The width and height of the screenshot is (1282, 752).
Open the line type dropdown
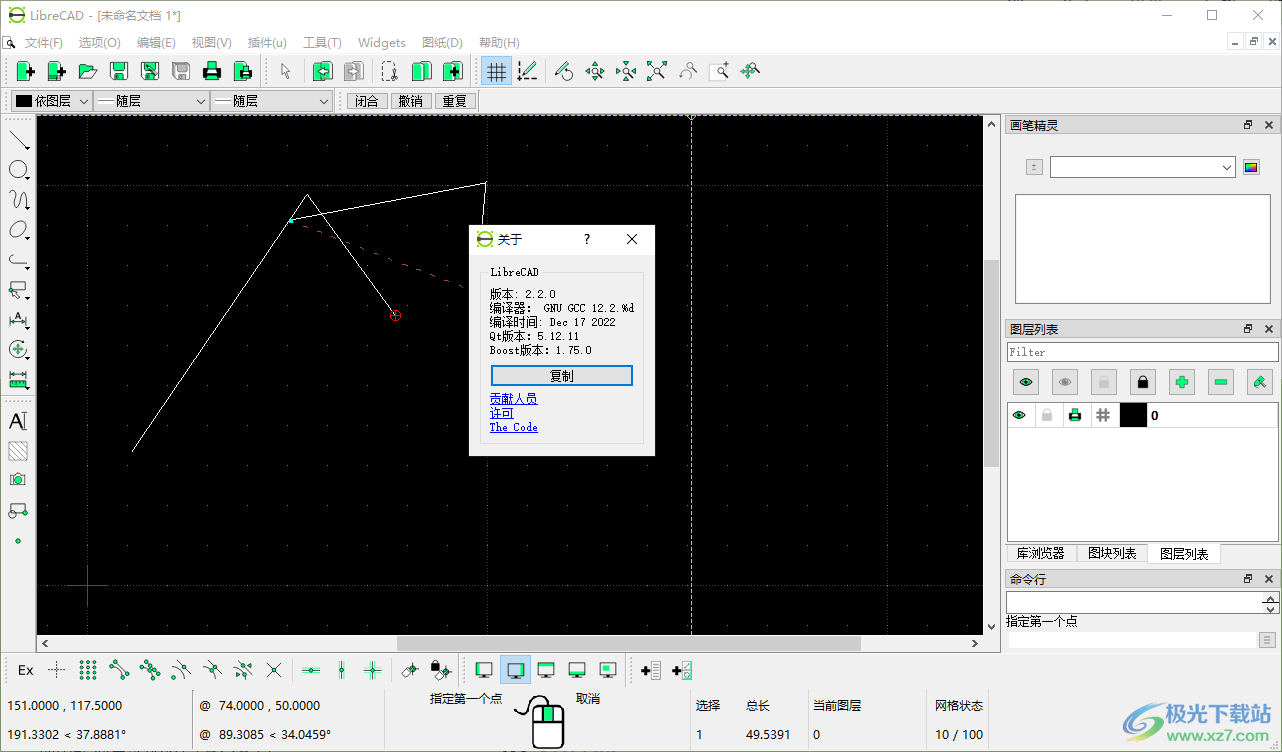272,101
